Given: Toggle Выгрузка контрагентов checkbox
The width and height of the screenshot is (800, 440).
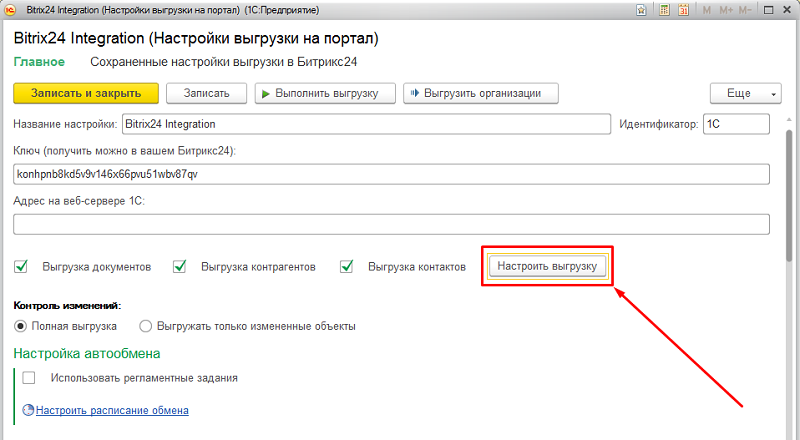Looking at the screenshot, I should [180, 266].
